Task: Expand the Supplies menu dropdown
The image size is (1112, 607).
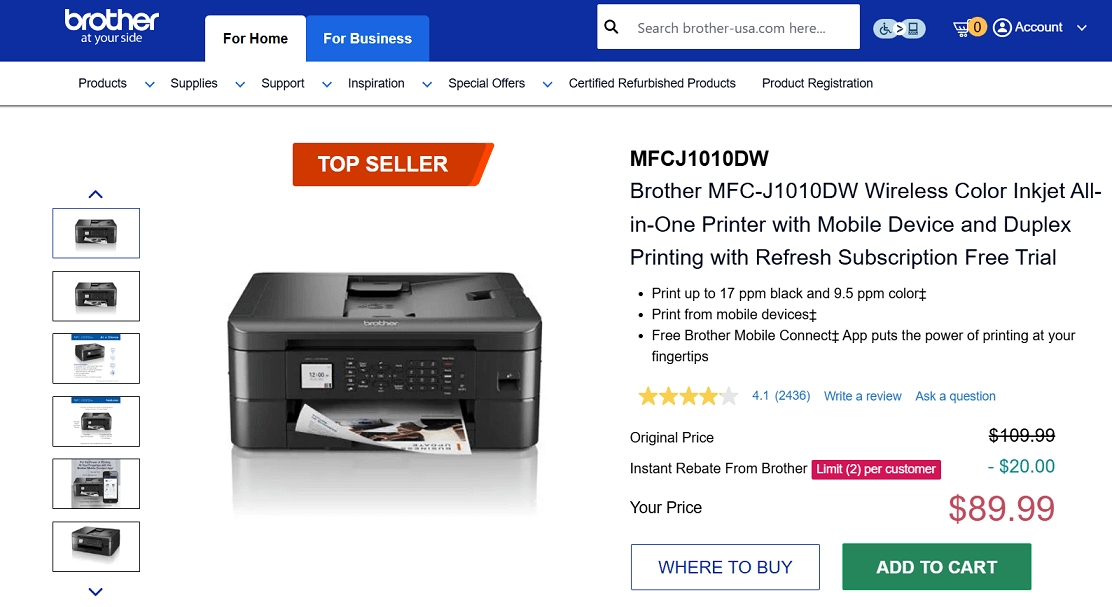Action: coord(240,85)
